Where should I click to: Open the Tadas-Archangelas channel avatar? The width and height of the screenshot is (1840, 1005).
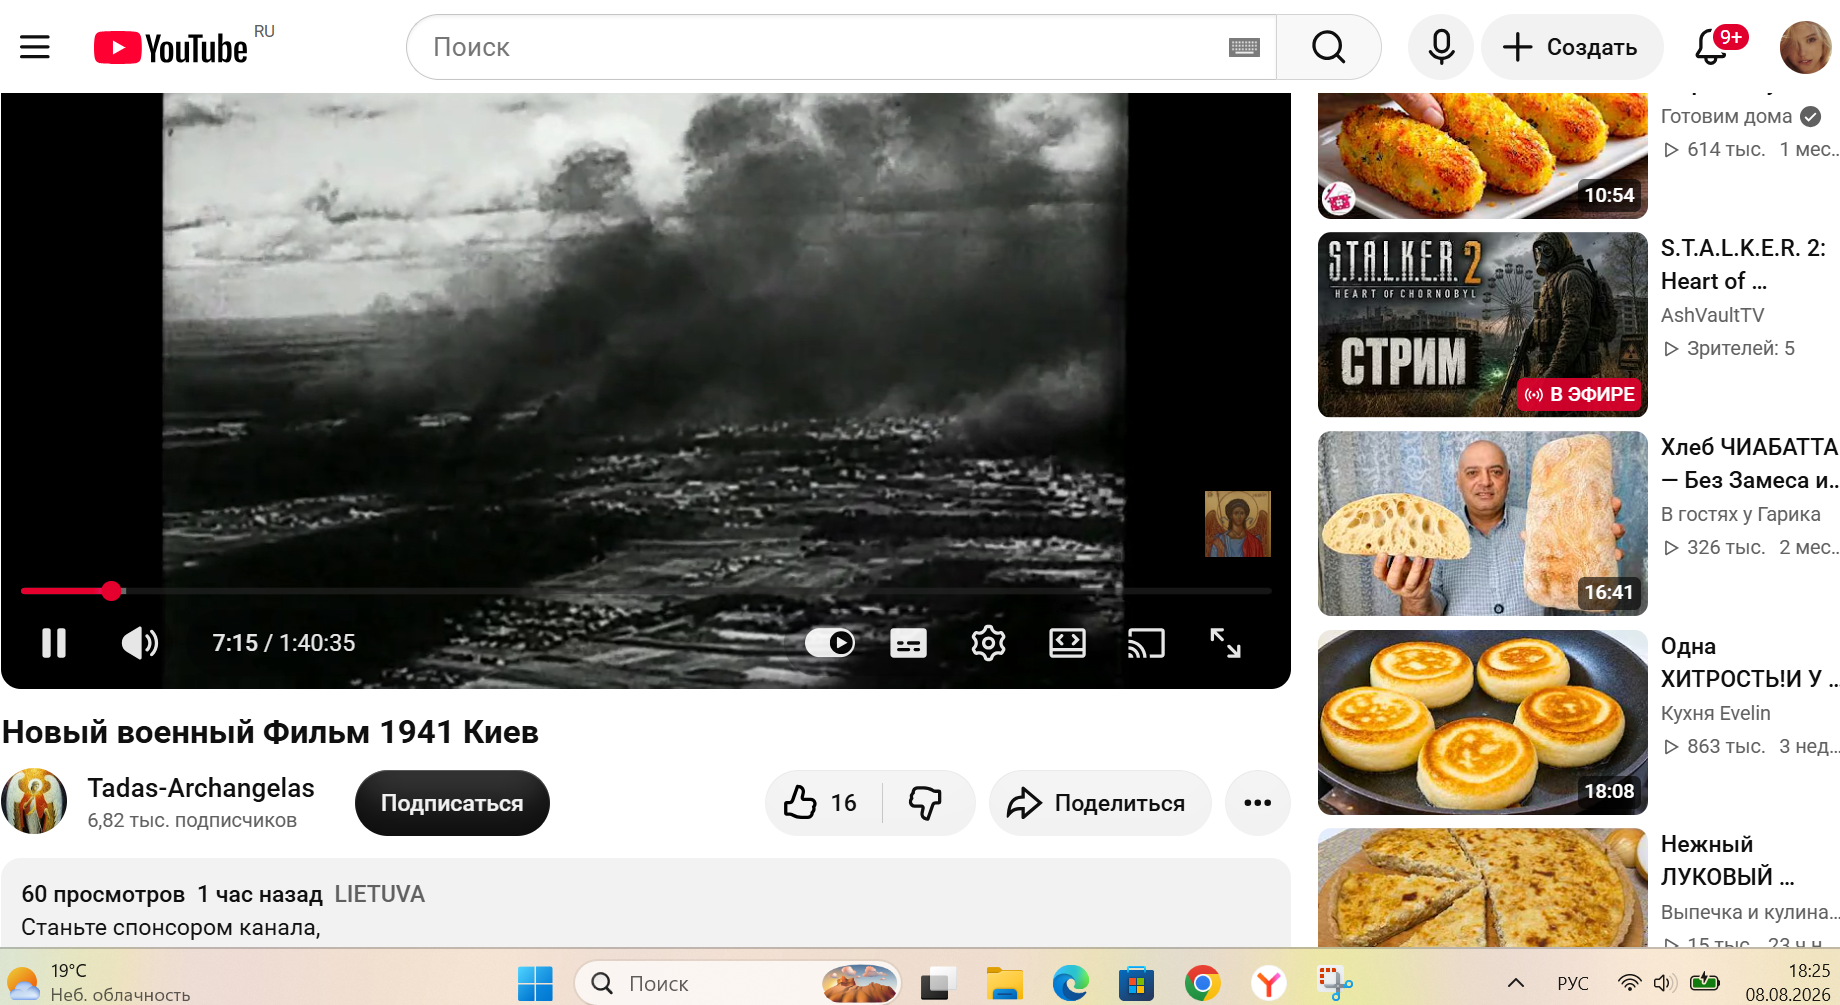(x=34, y=801)
